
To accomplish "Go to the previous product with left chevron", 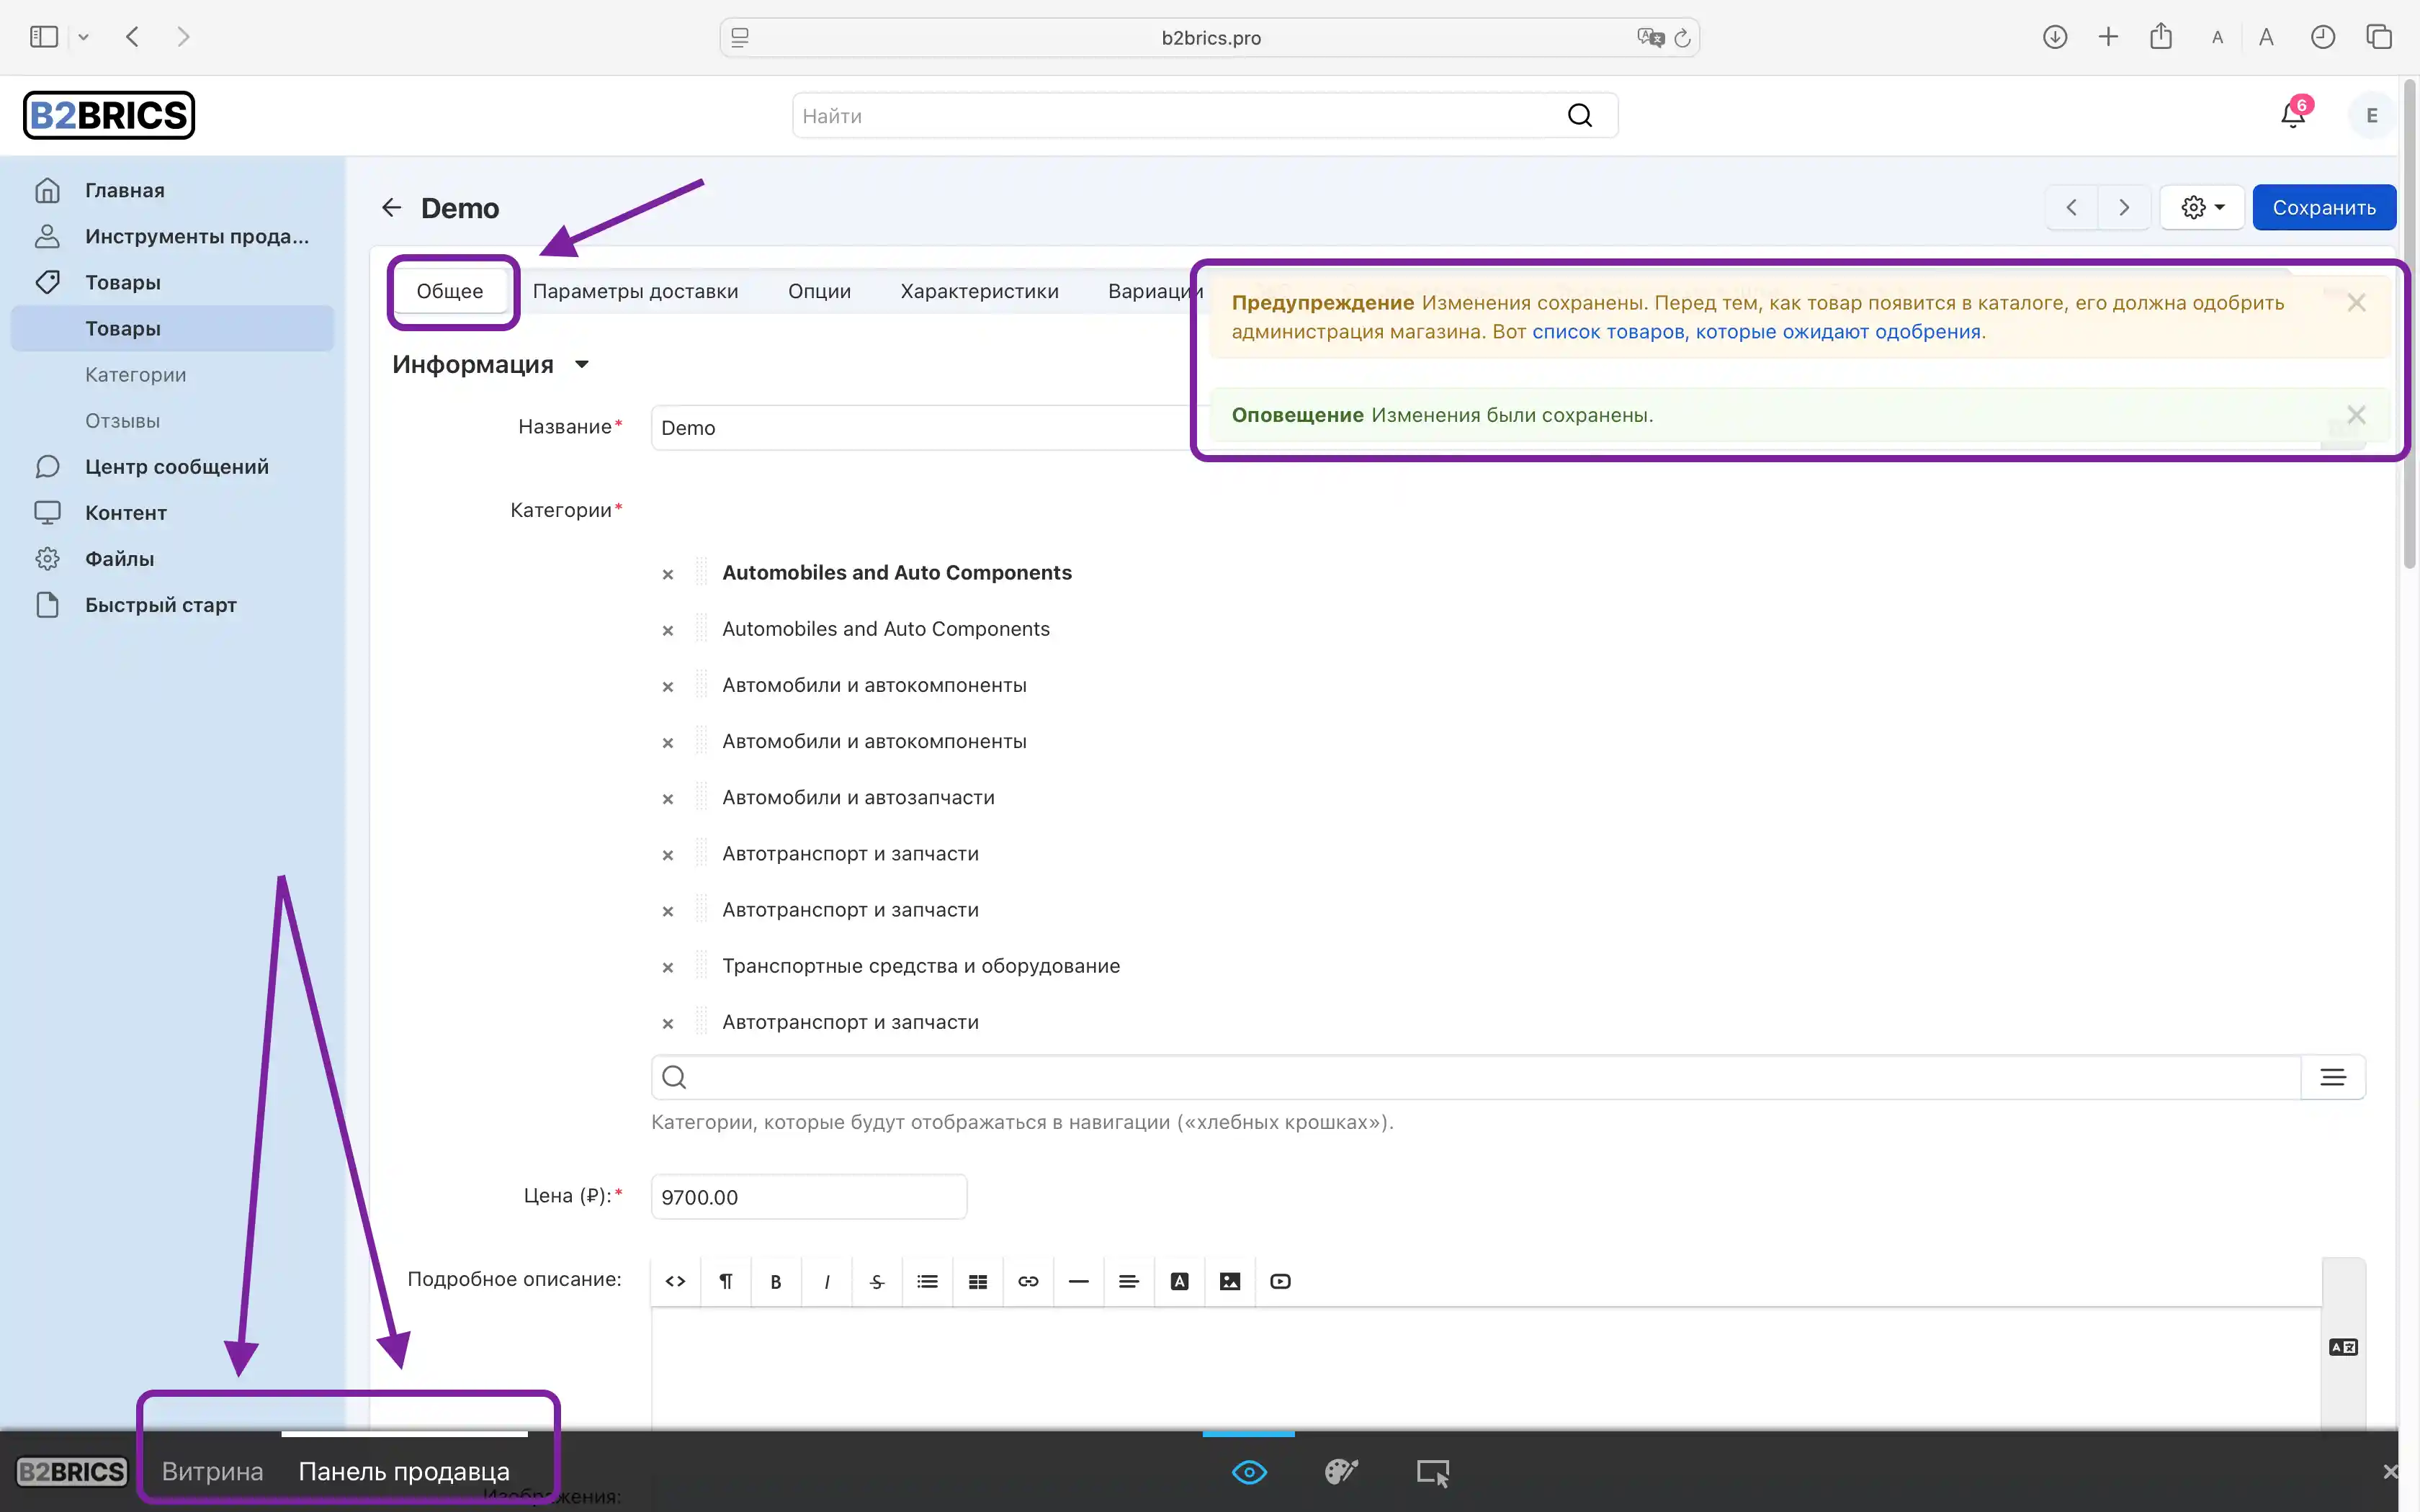I will pyautogui.click(x=2072, y=207).
